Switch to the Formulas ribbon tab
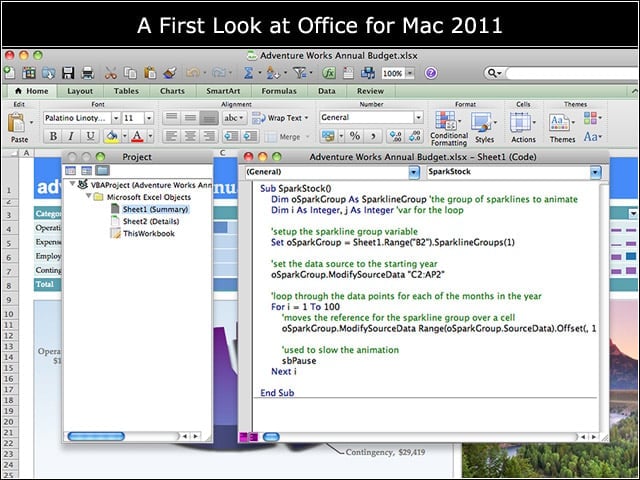This screenshot has width=640, height=480. [x=279, y=91]
